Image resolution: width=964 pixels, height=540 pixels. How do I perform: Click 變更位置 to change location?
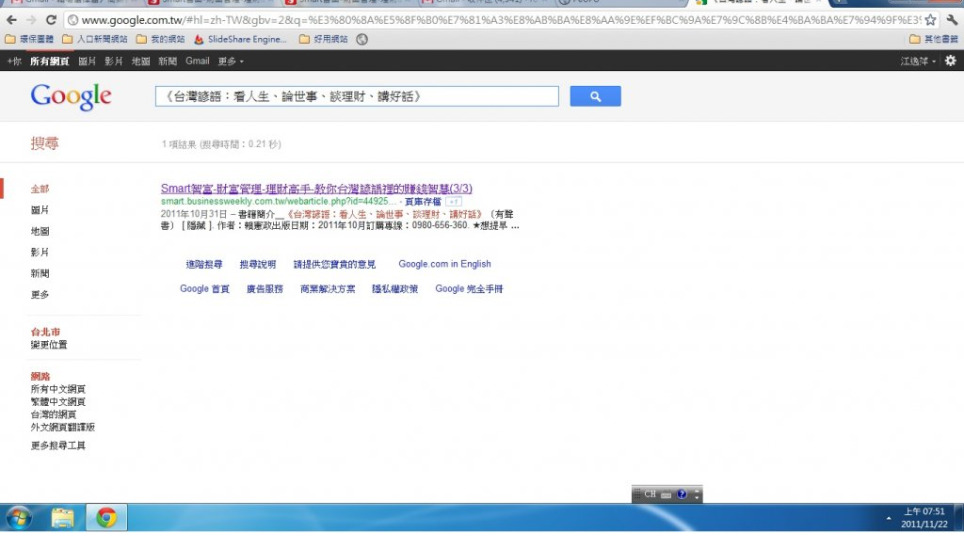point(49,344)
